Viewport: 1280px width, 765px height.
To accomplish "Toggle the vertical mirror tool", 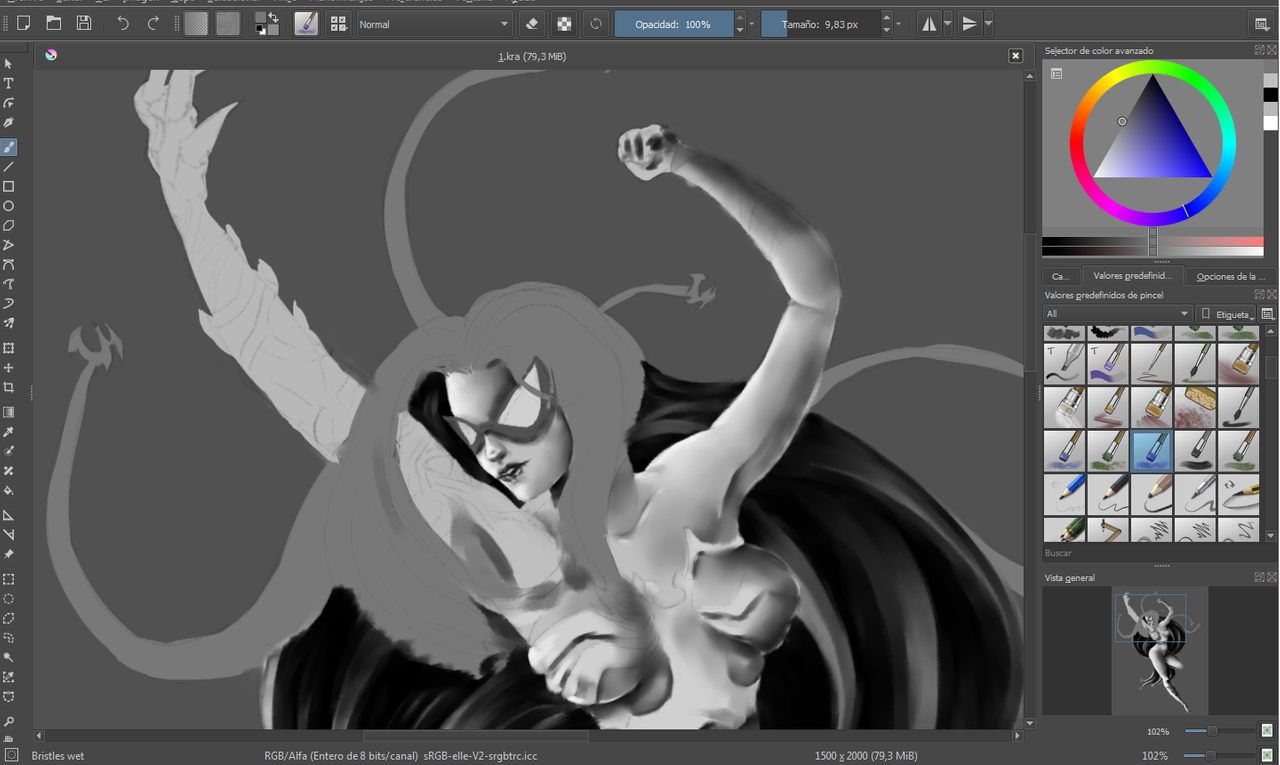I will tap(969, 24).
